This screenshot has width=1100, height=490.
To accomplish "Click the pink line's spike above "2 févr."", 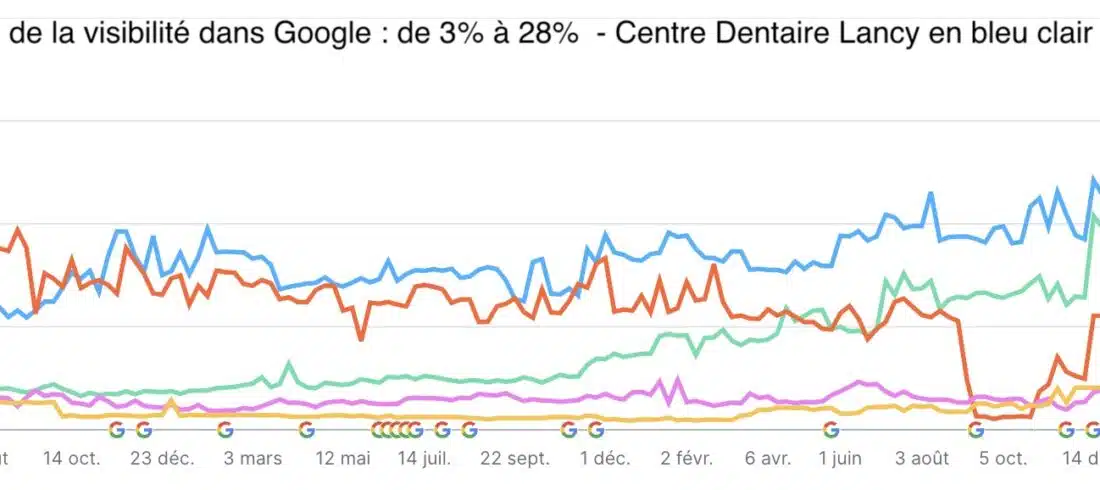I will (x=677, y=380).
